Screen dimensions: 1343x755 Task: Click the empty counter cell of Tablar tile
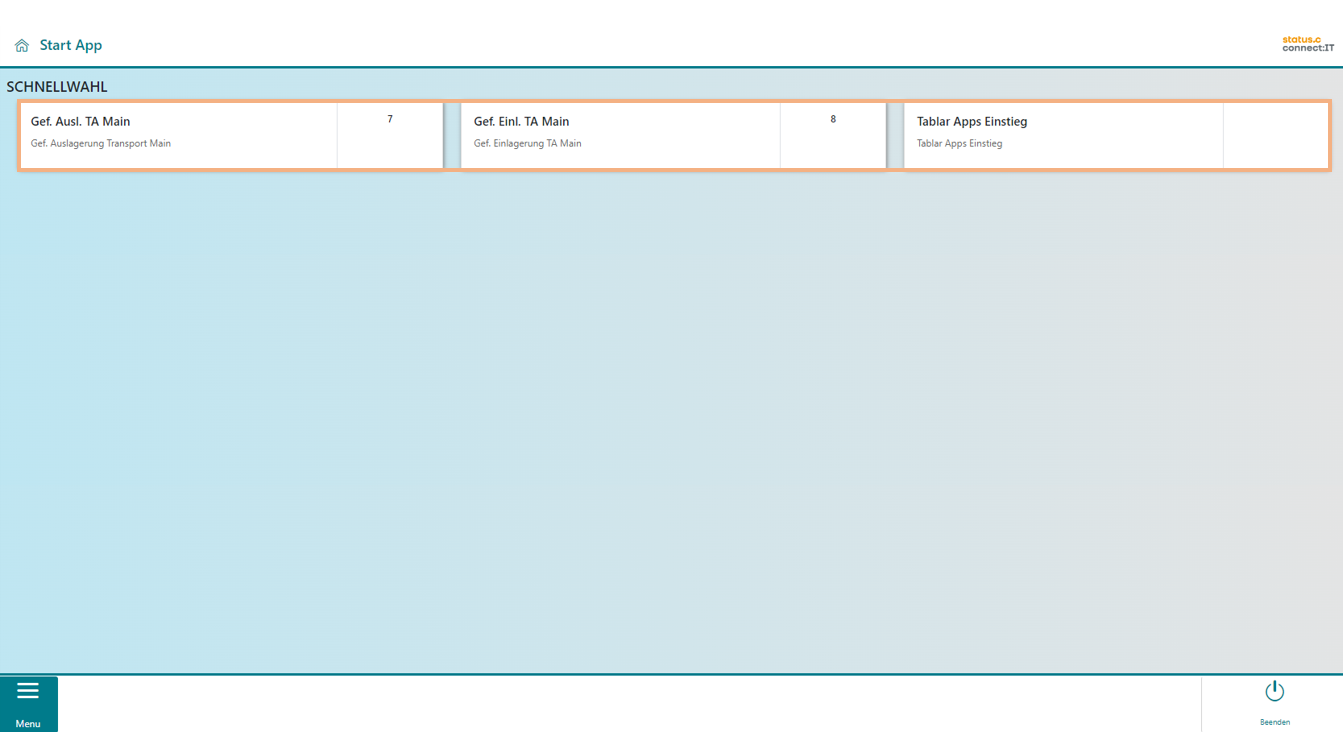pyautogui.click(x=1275, y=135)
